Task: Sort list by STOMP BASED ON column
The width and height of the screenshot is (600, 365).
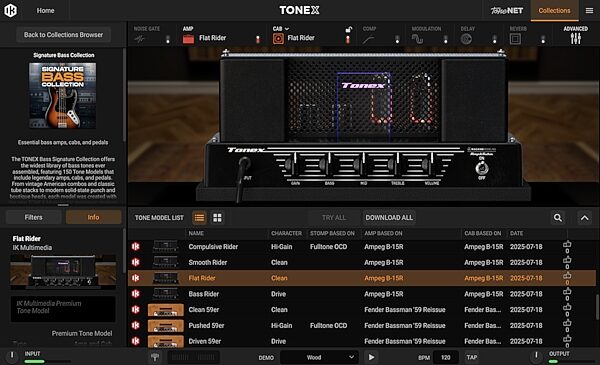Action: [332, 233]
